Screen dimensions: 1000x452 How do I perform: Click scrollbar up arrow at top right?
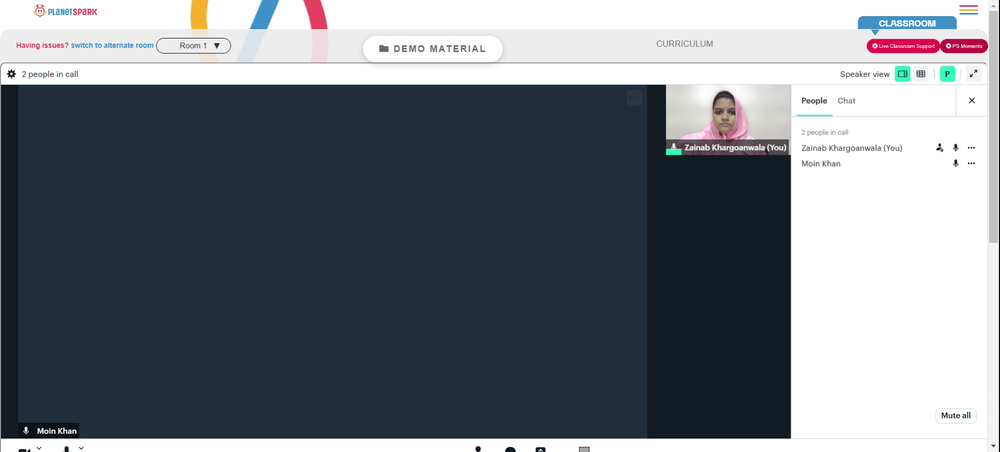pos(993,5)
